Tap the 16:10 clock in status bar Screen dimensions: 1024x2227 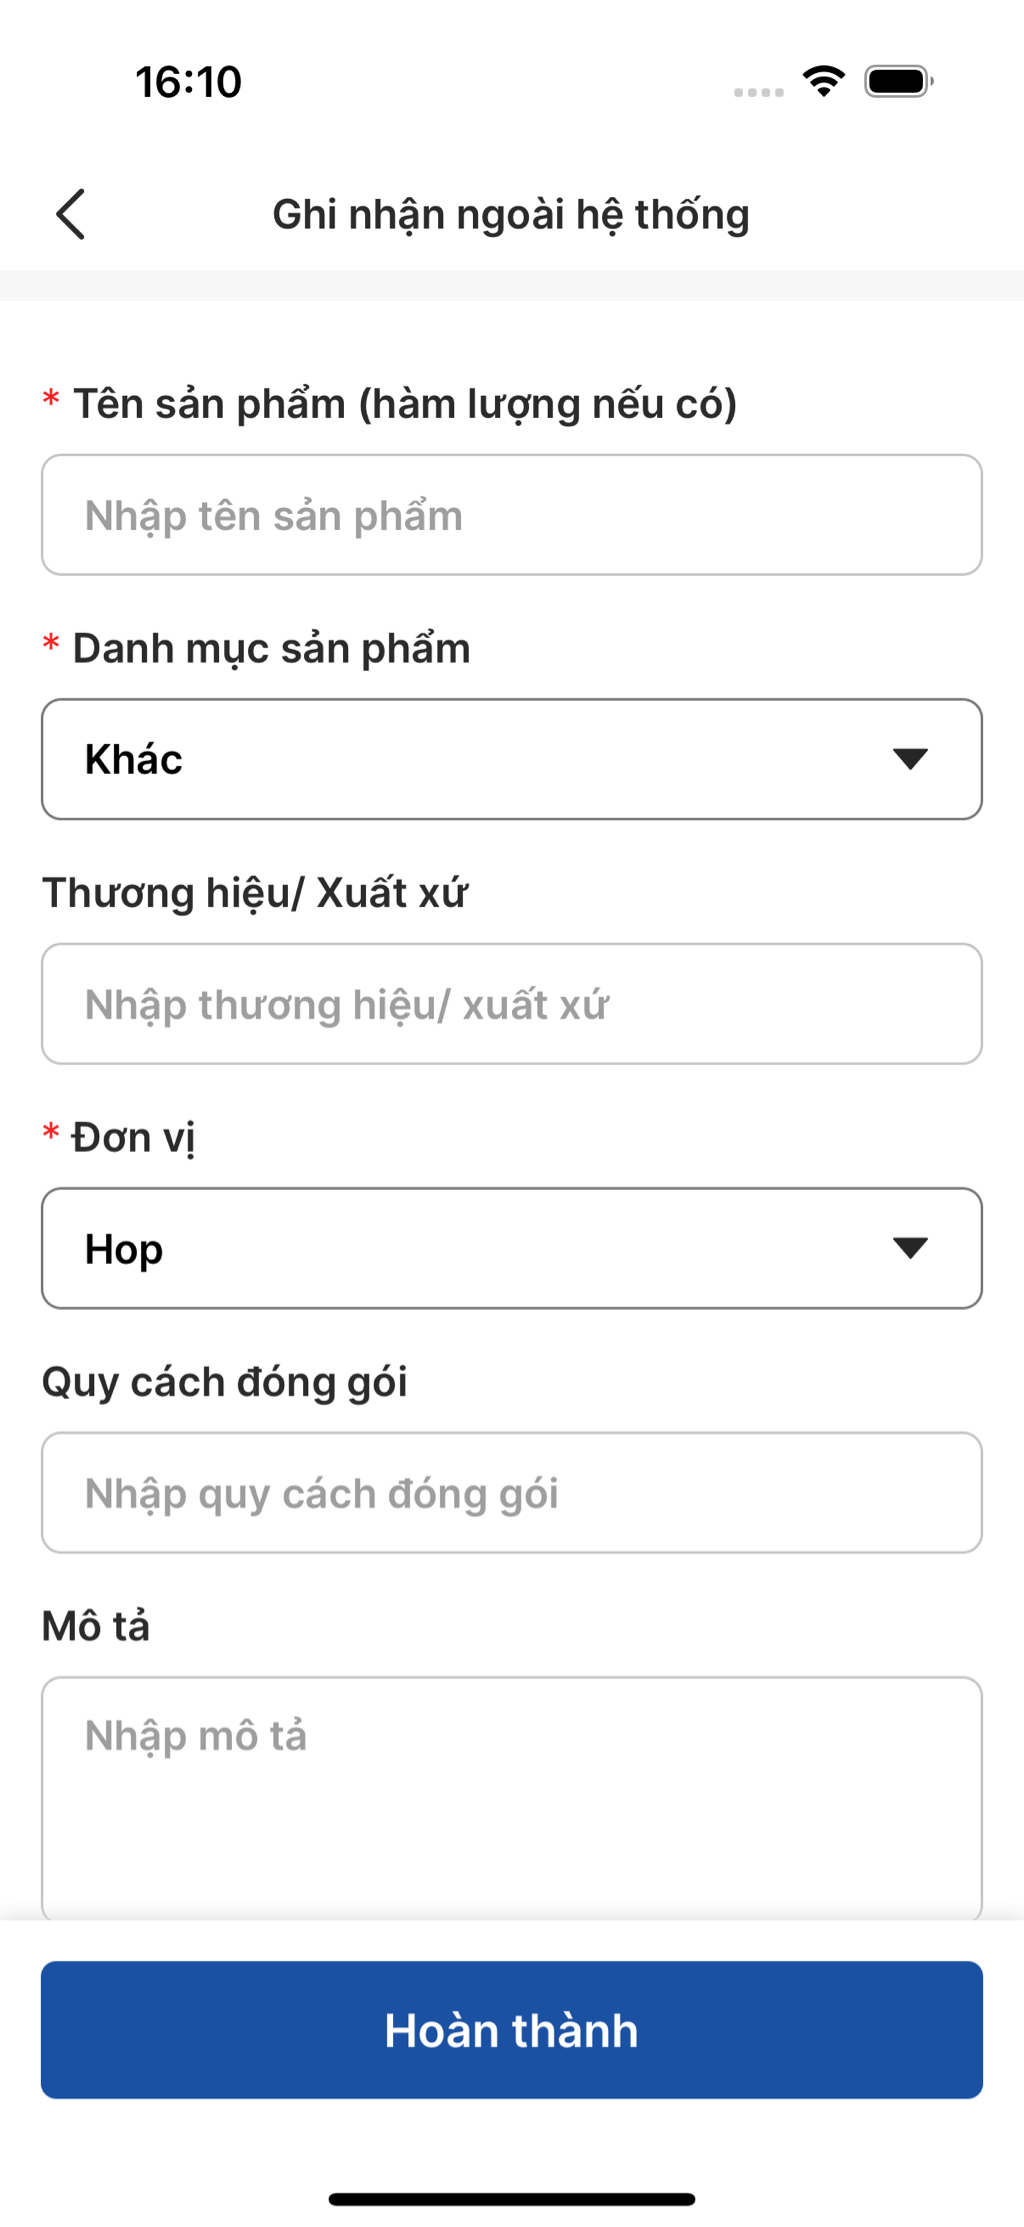(188, 81)
